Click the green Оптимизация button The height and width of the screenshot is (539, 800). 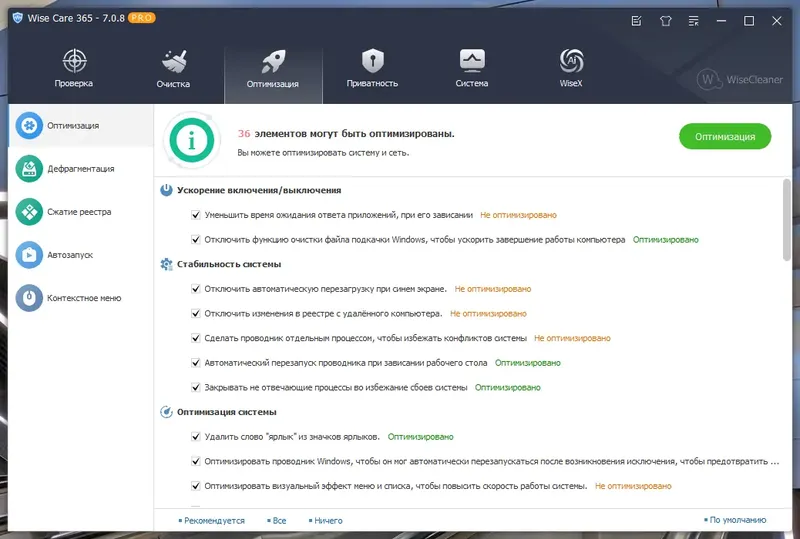(x=725, y=137)
